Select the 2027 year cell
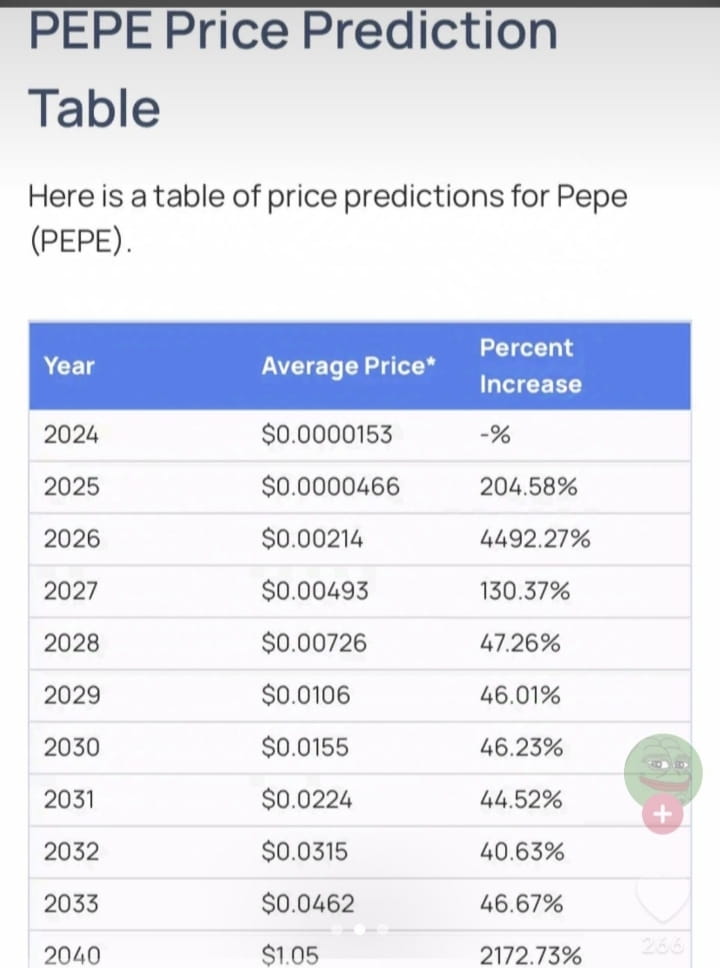The width and height of the screenshot is (720, 968). click(x=70, y=591)
